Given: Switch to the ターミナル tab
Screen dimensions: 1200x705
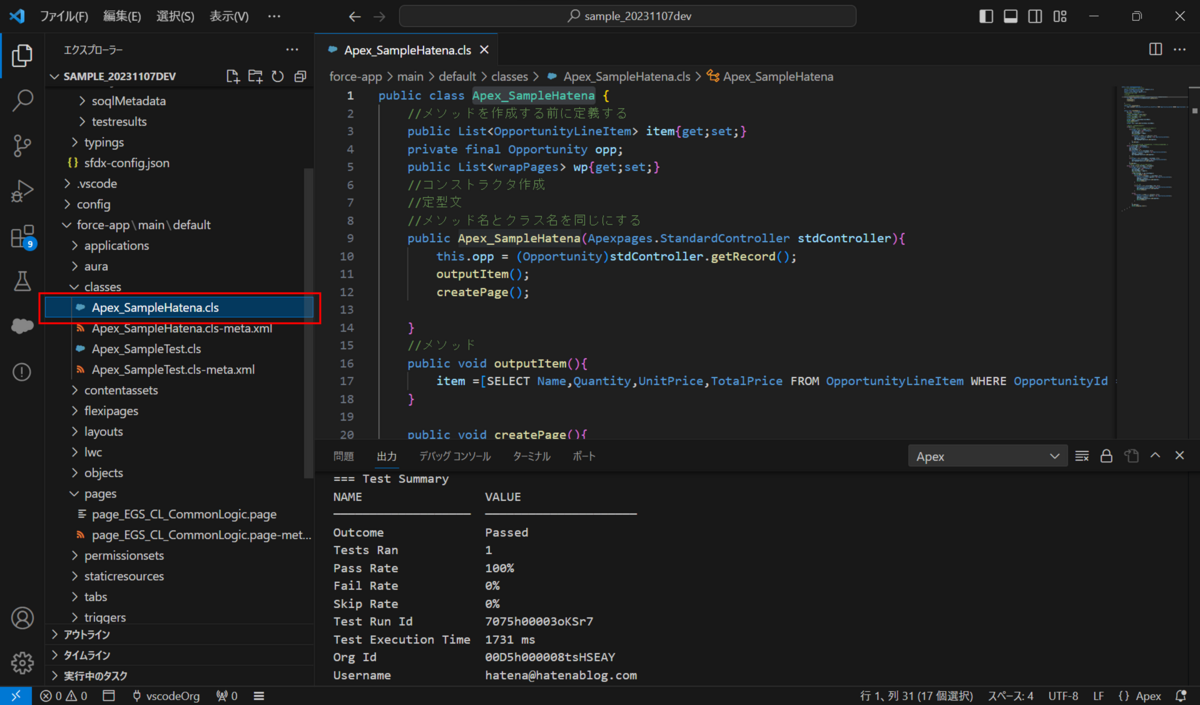Looking at the screenshot, I should pyautogui.click(x=531, y=456).
